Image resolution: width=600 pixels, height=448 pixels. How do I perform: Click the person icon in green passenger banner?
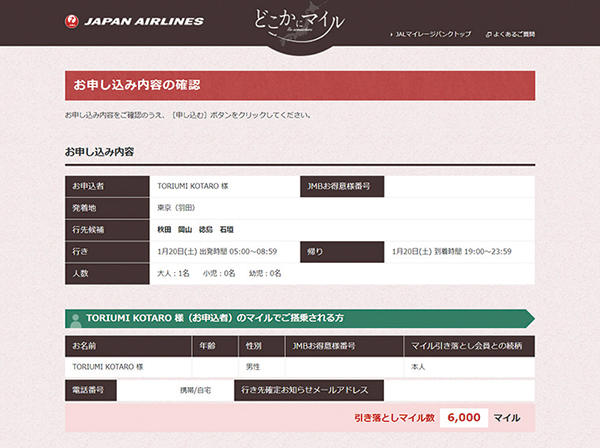74,318
